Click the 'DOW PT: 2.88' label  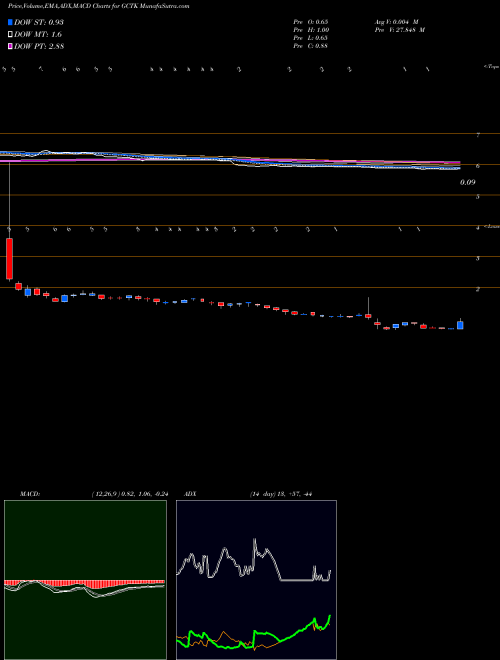point(39,47)
